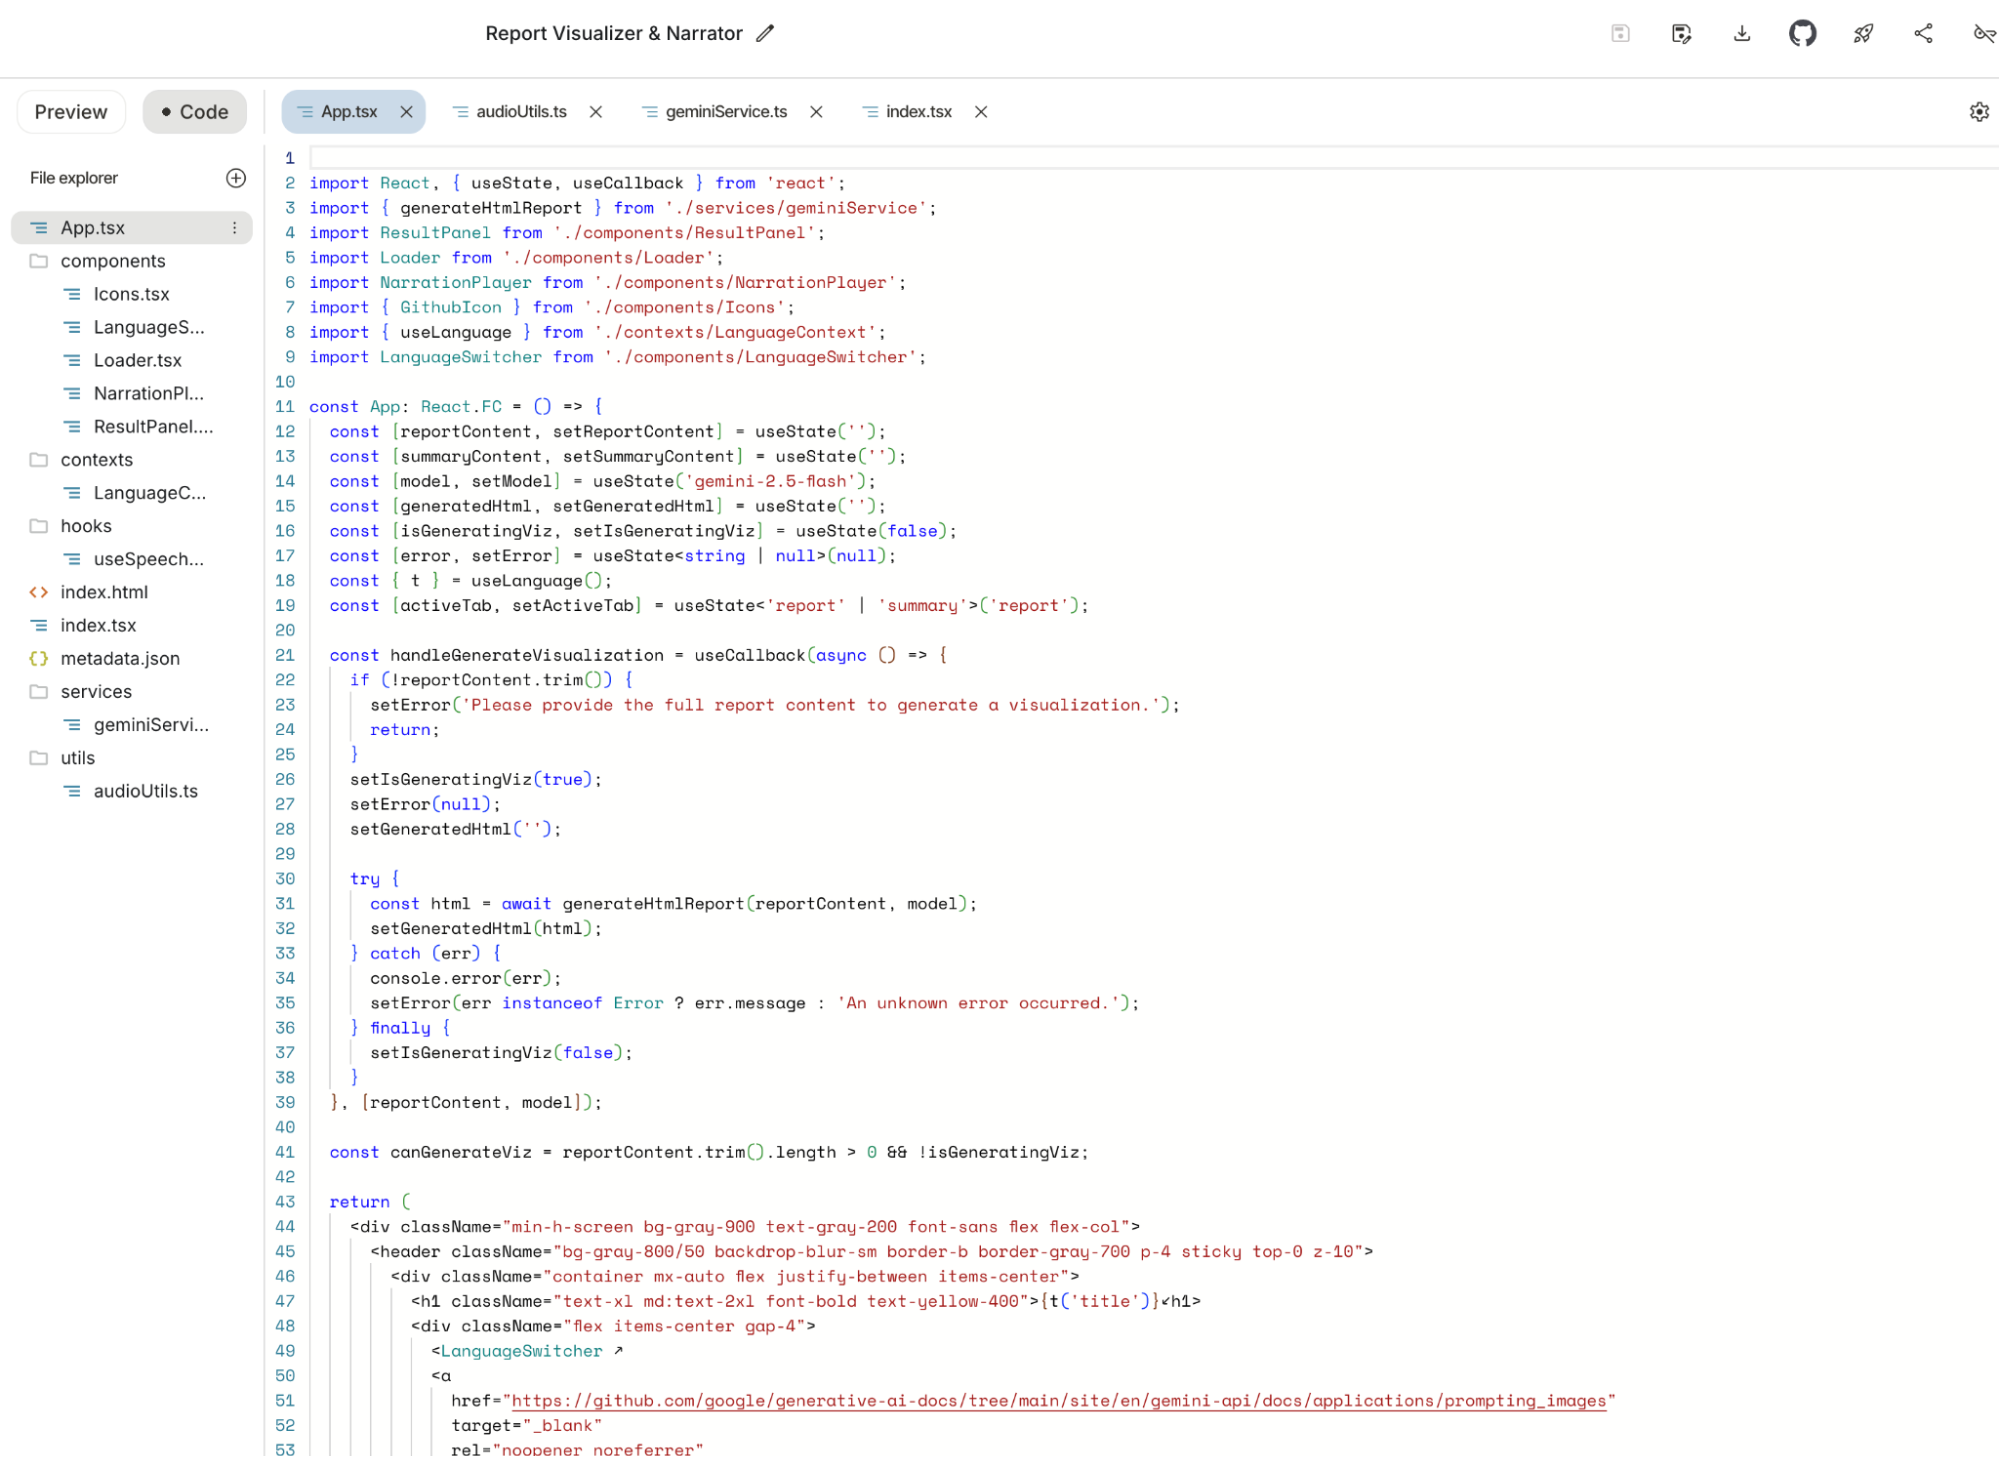Switch to the geminiService.ts tab
The image size is (1999, 1457).
click(x=726, y=112)
